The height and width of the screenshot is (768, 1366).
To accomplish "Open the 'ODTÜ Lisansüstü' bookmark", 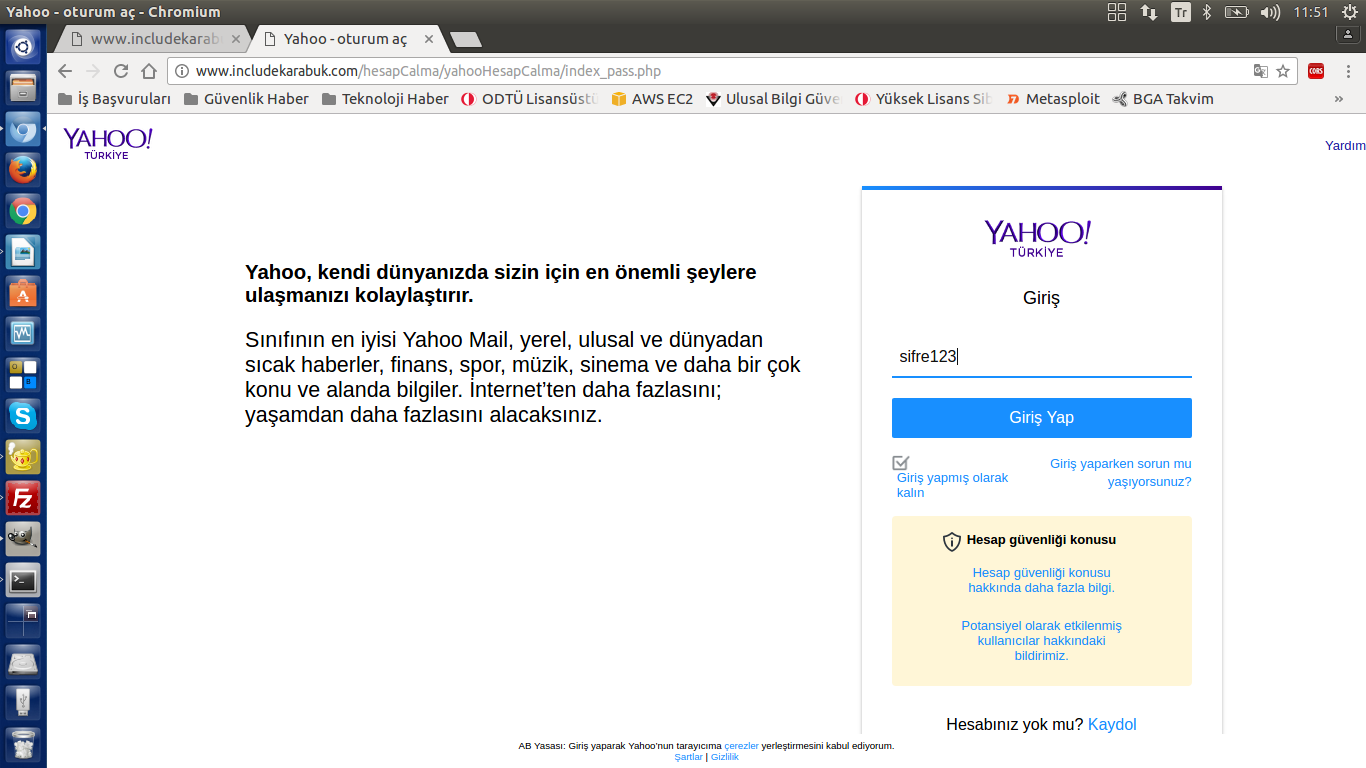I will 530,99.
